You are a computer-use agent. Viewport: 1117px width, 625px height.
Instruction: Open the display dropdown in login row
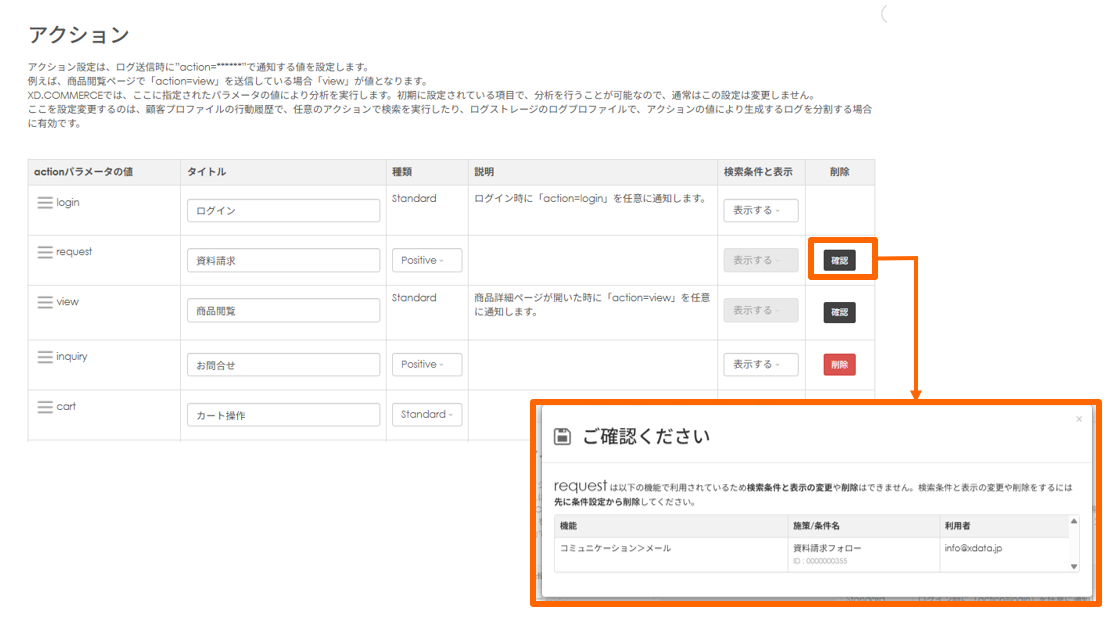(x=760, y=211)
